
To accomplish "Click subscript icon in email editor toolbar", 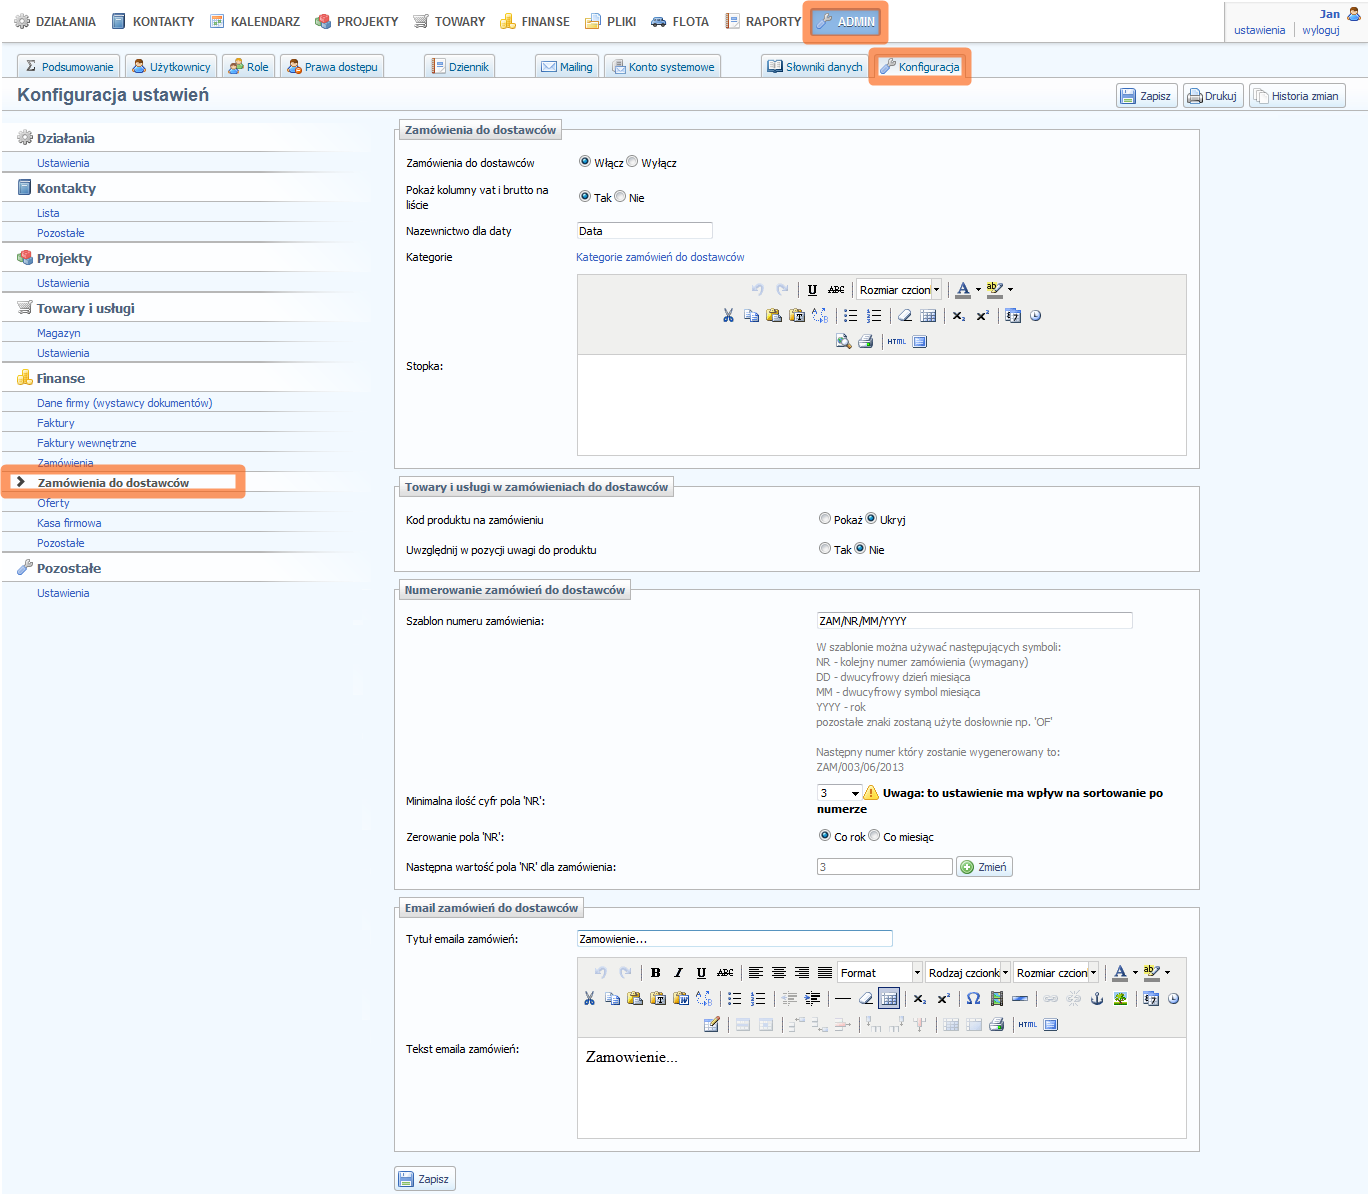I will coord(920,999).
